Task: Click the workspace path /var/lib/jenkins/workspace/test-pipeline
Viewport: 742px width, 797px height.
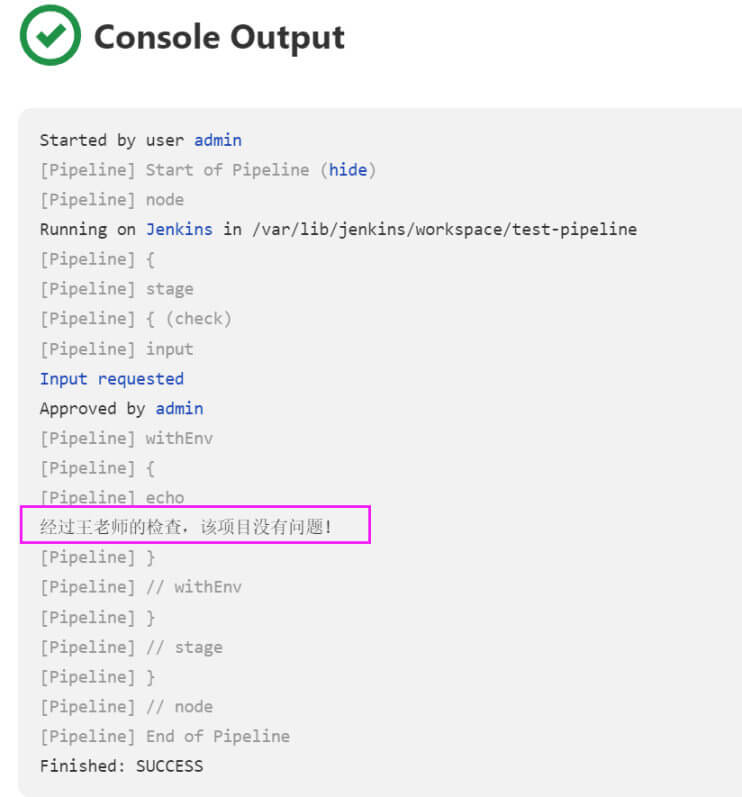Action: (445, 229)
